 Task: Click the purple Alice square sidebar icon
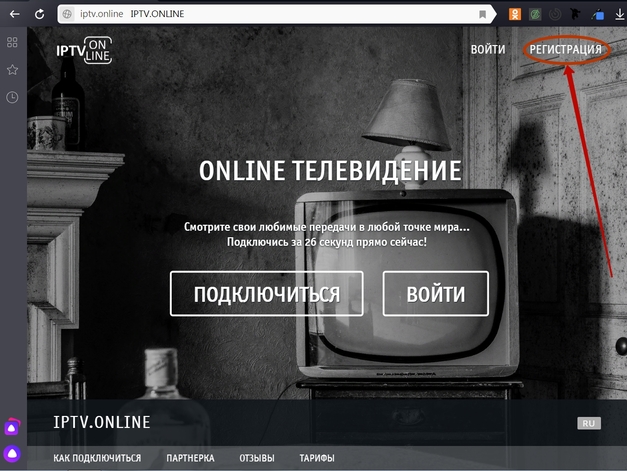coord(12,427)
